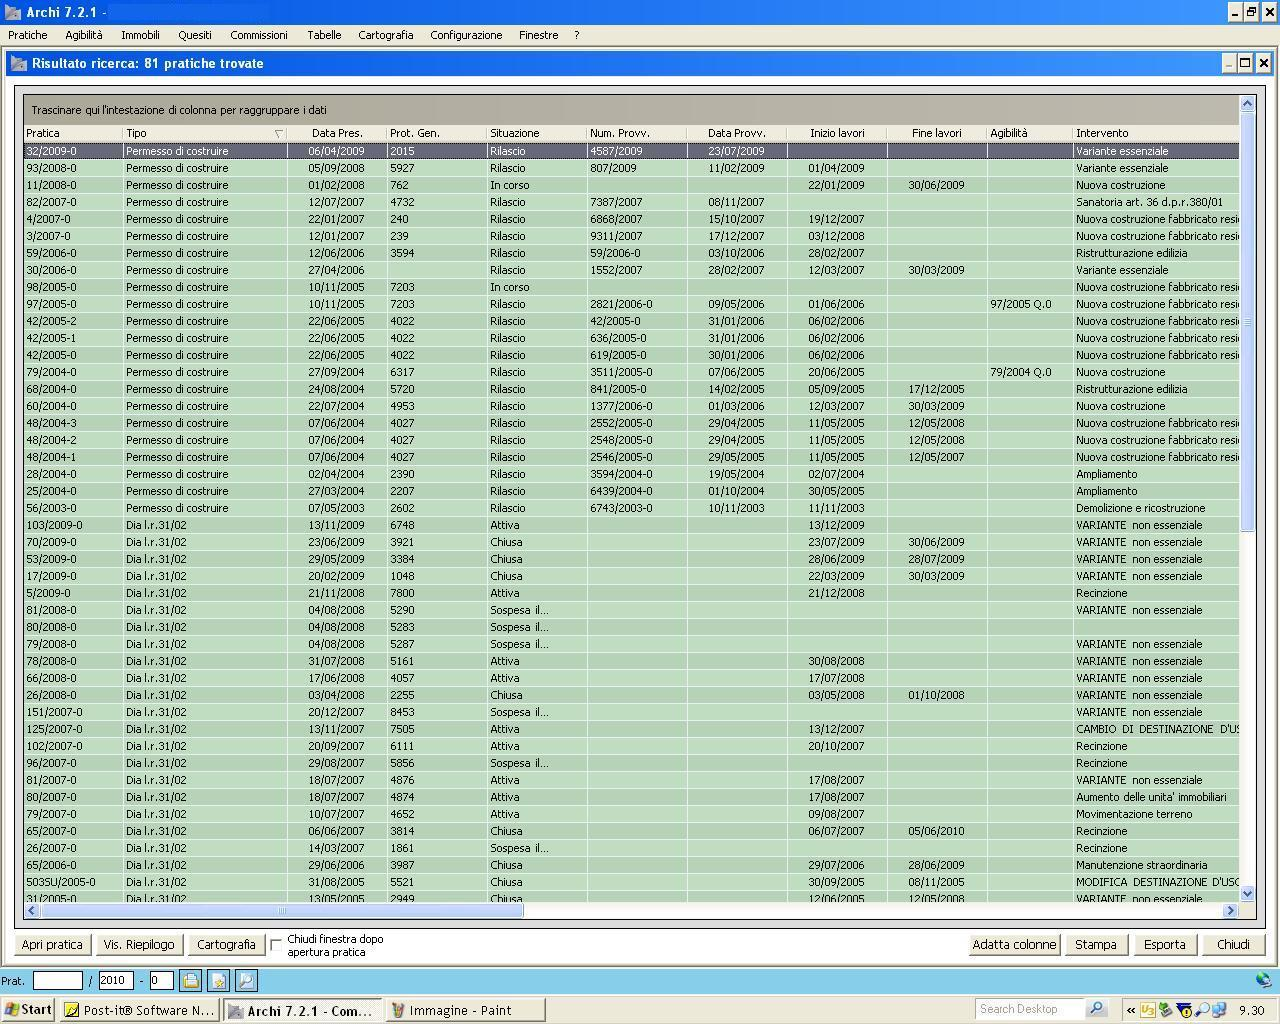The width and height of the screenshot is (1280, 1024).
Task: Click the Chiudi button
Action: click(1233, 945)
